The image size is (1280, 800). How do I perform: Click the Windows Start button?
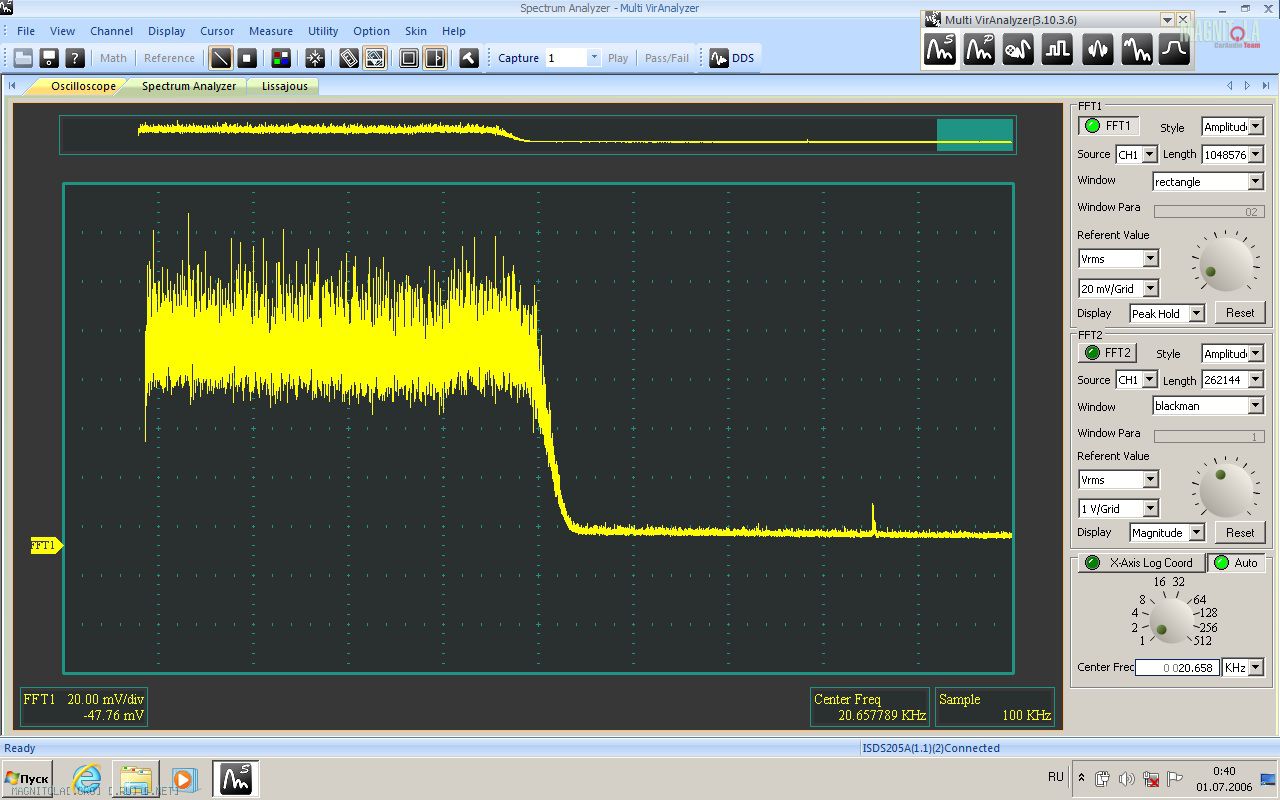tap(27, 778)
